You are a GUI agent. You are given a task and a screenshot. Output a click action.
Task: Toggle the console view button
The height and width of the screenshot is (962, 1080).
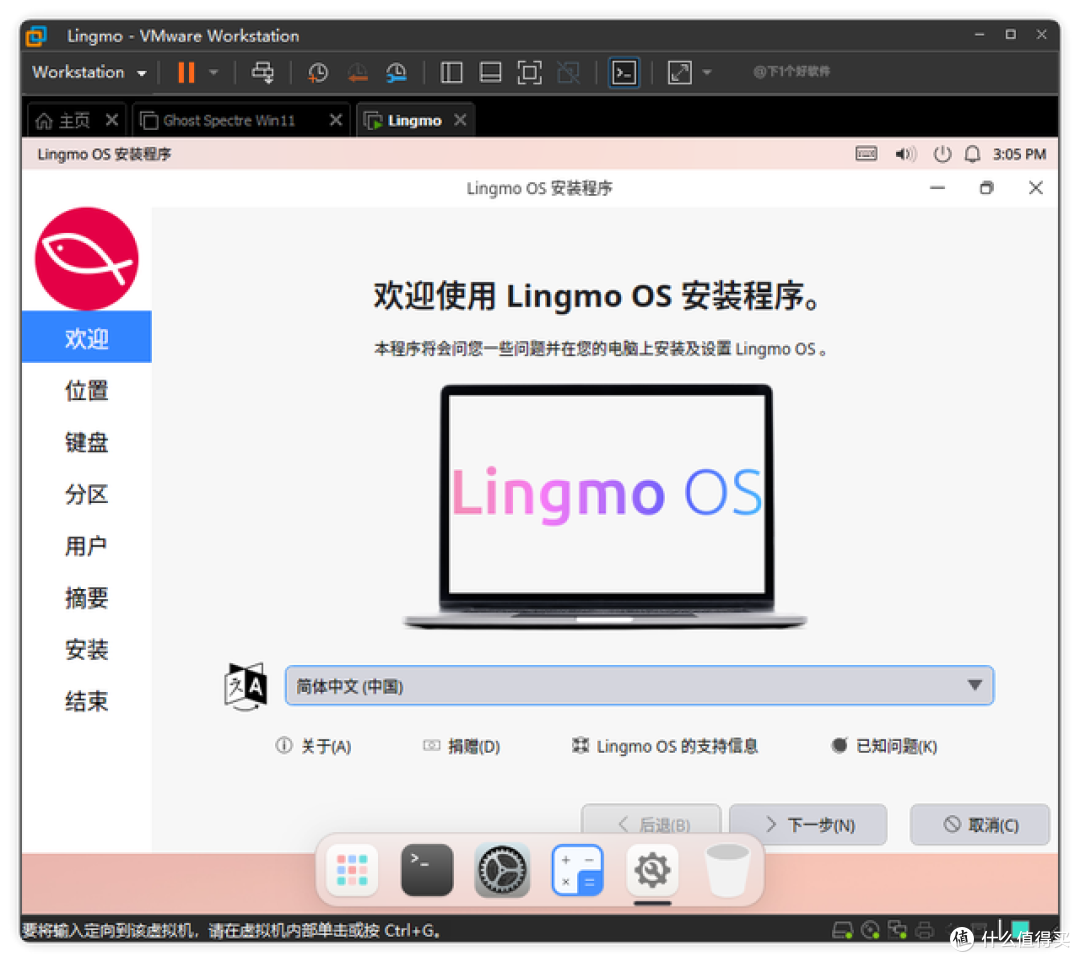click(624, 71)
